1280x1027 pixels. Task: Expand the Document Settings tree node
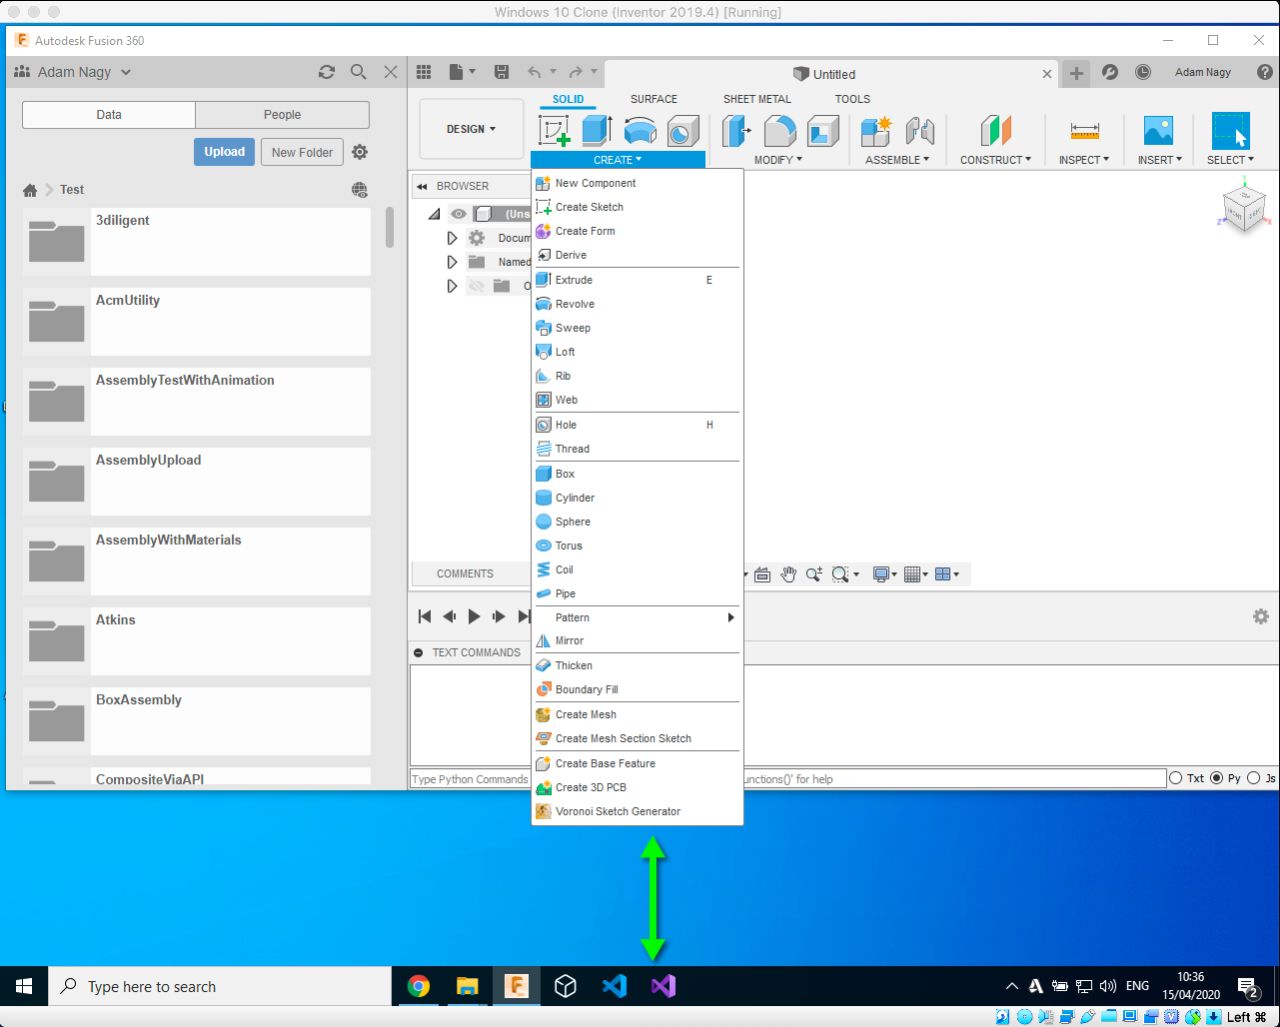tap(452, 238)
